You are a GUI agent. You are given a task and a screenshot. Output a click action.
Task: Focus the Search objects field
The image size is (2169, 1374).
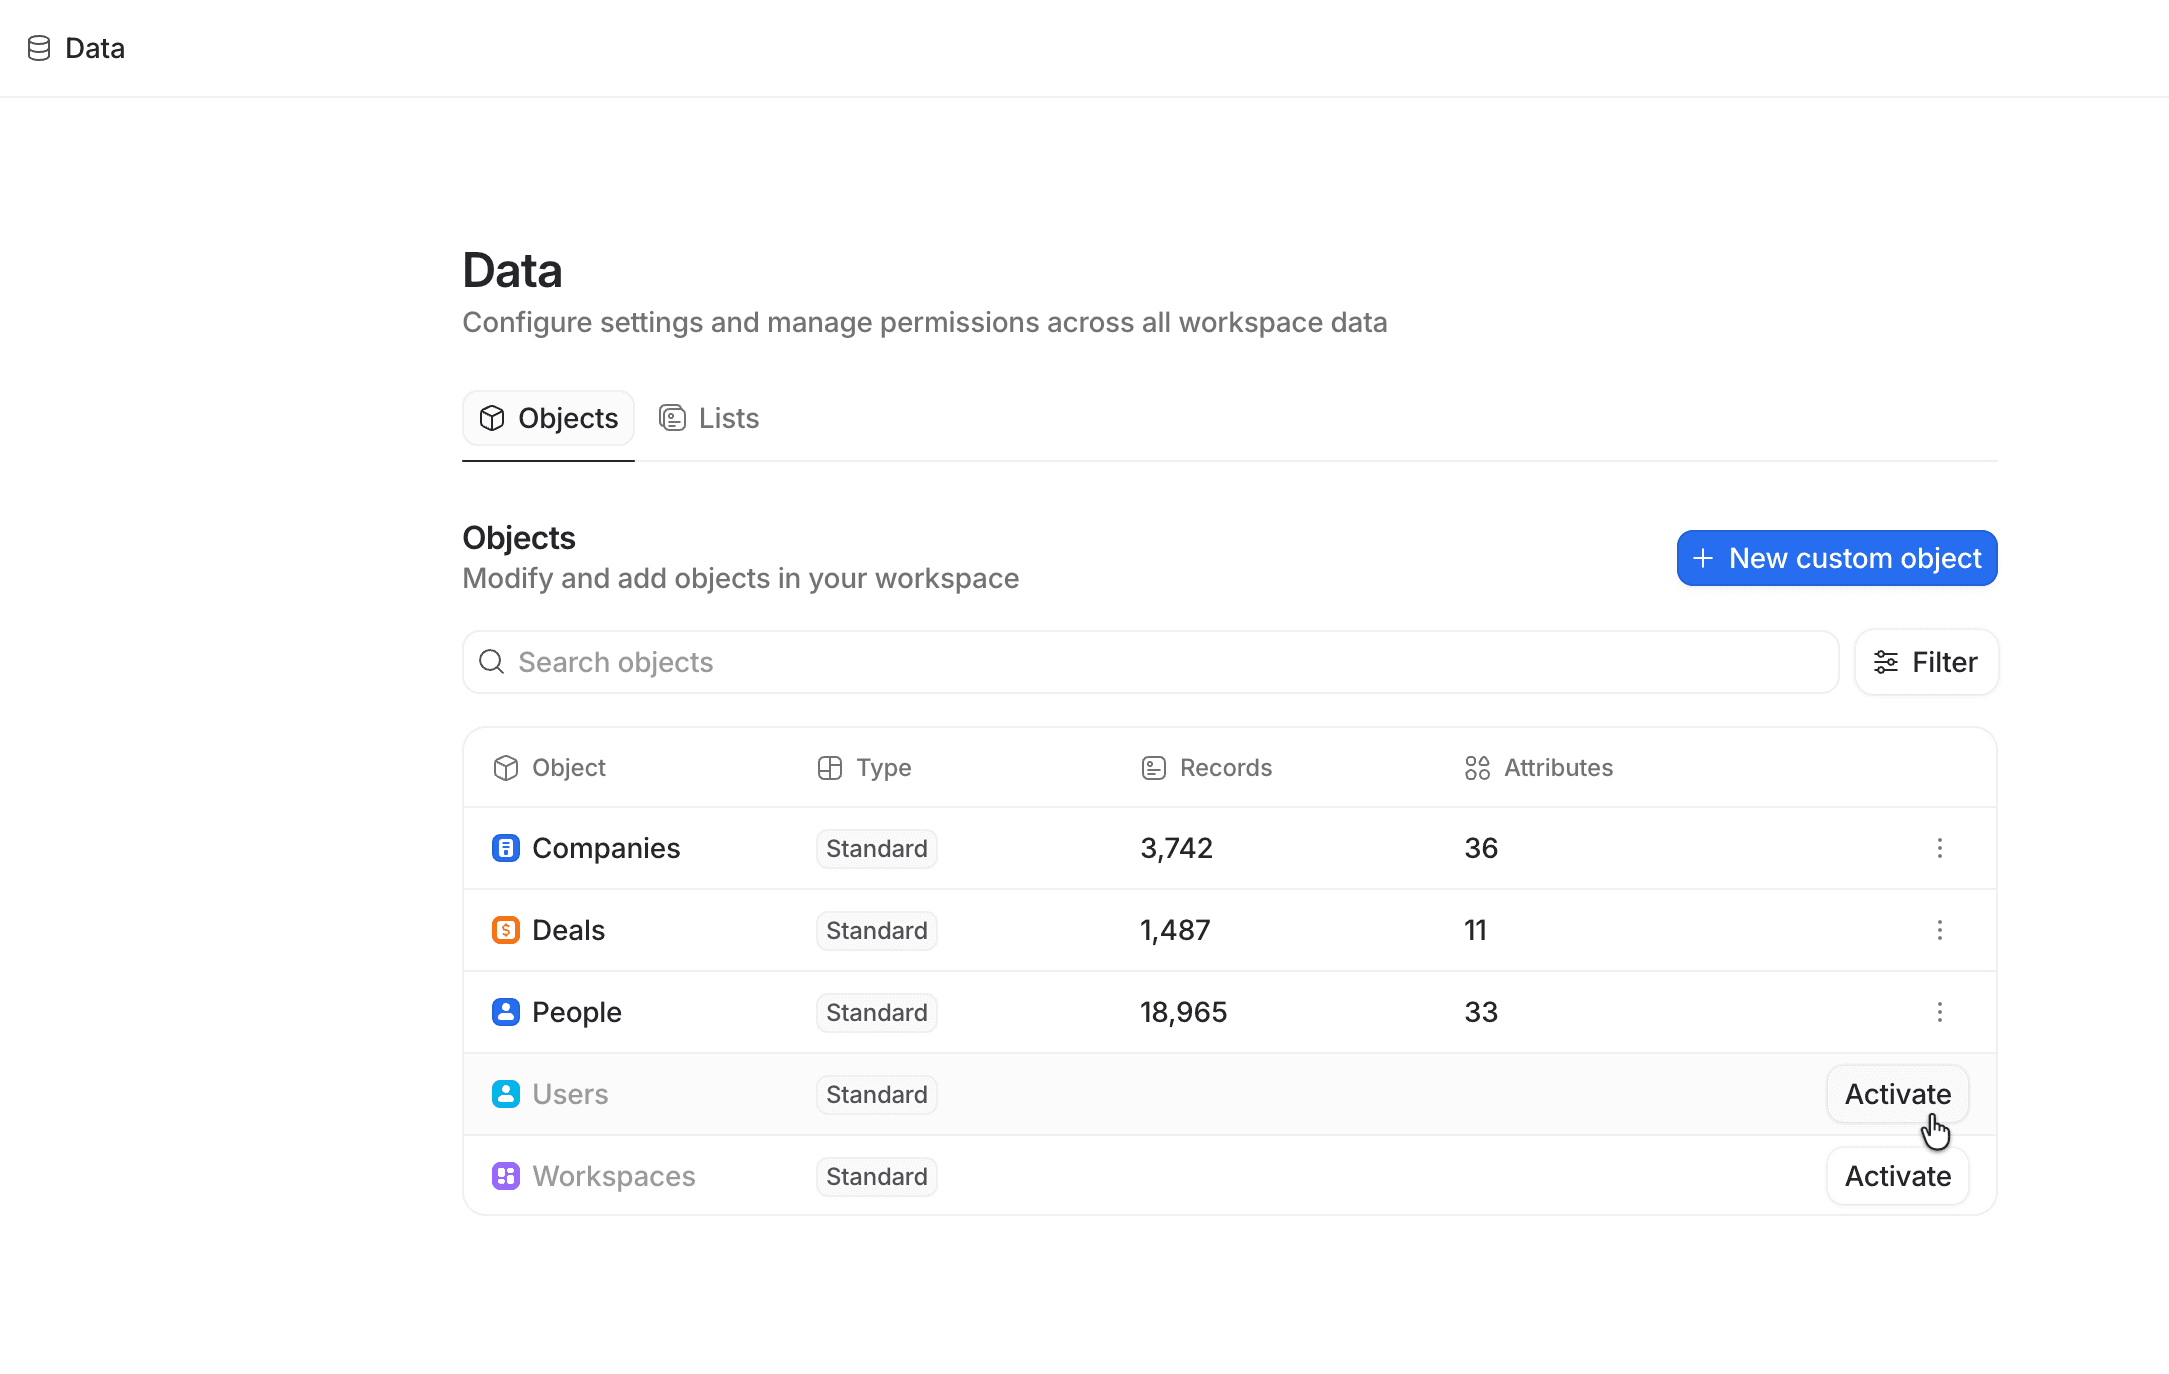(1150, 662)
